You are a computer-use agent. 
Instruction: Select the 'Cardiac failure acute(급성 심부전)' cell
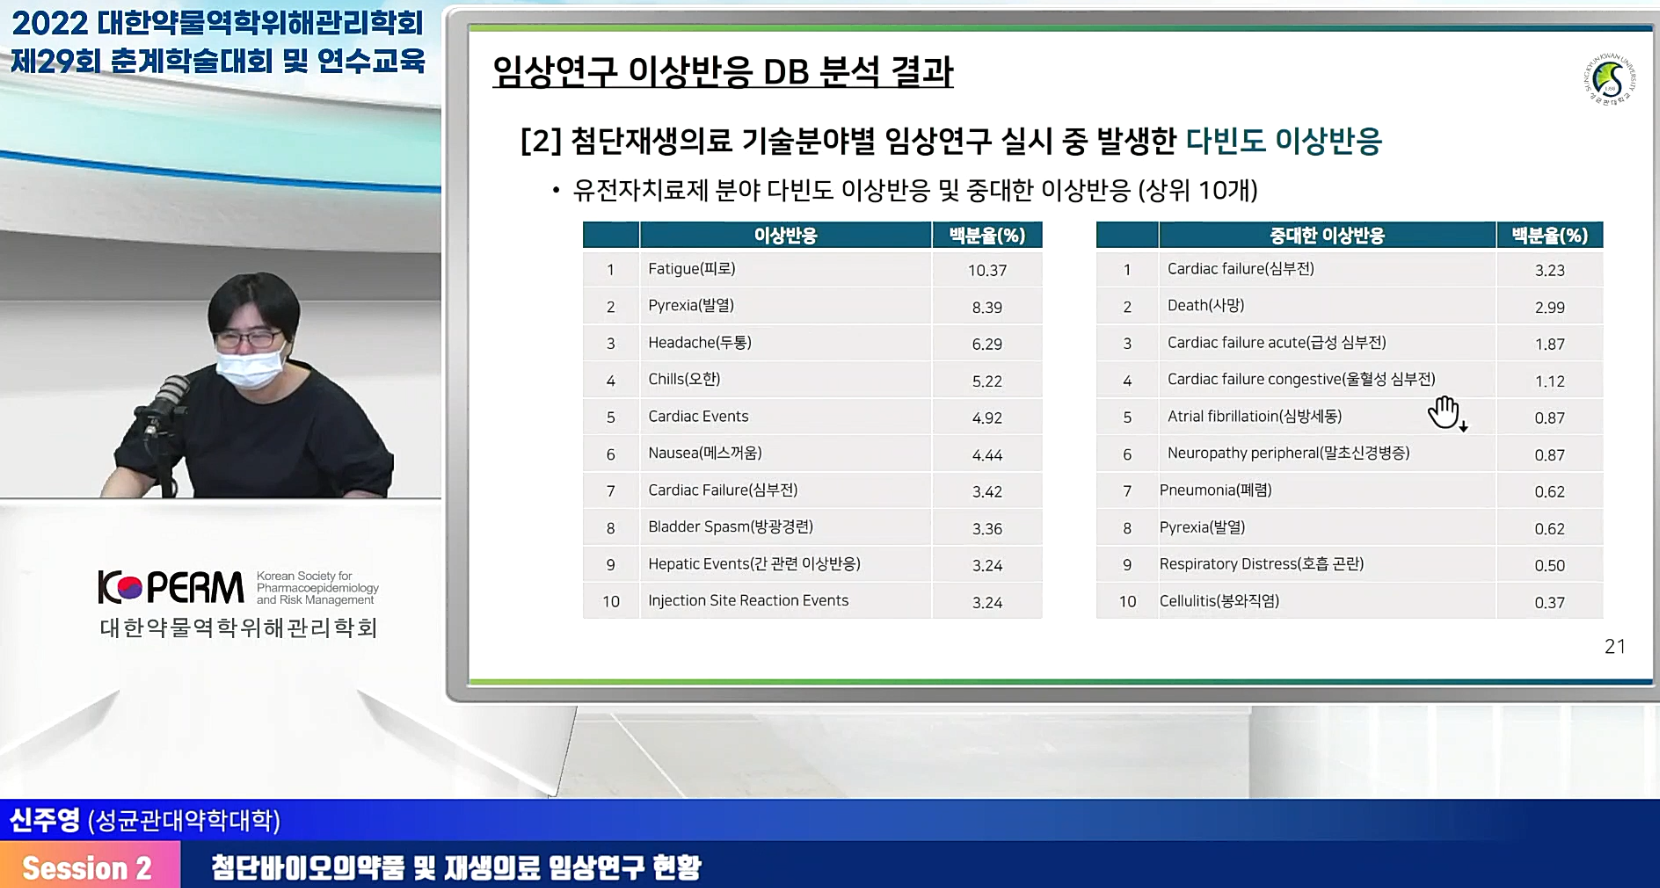[x=1327, y=343]
